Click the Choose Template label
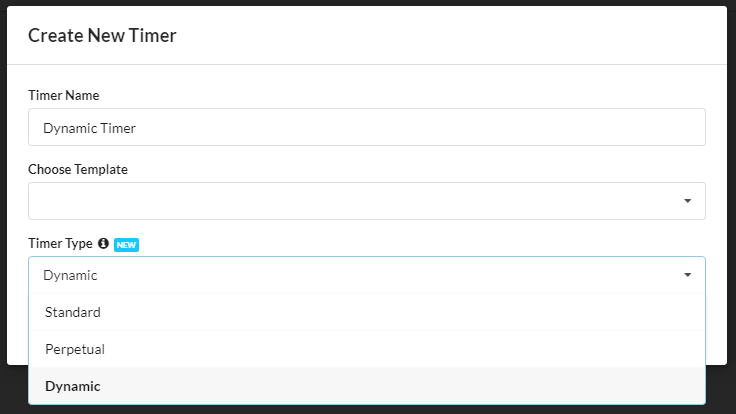 [x=78, y=169]
